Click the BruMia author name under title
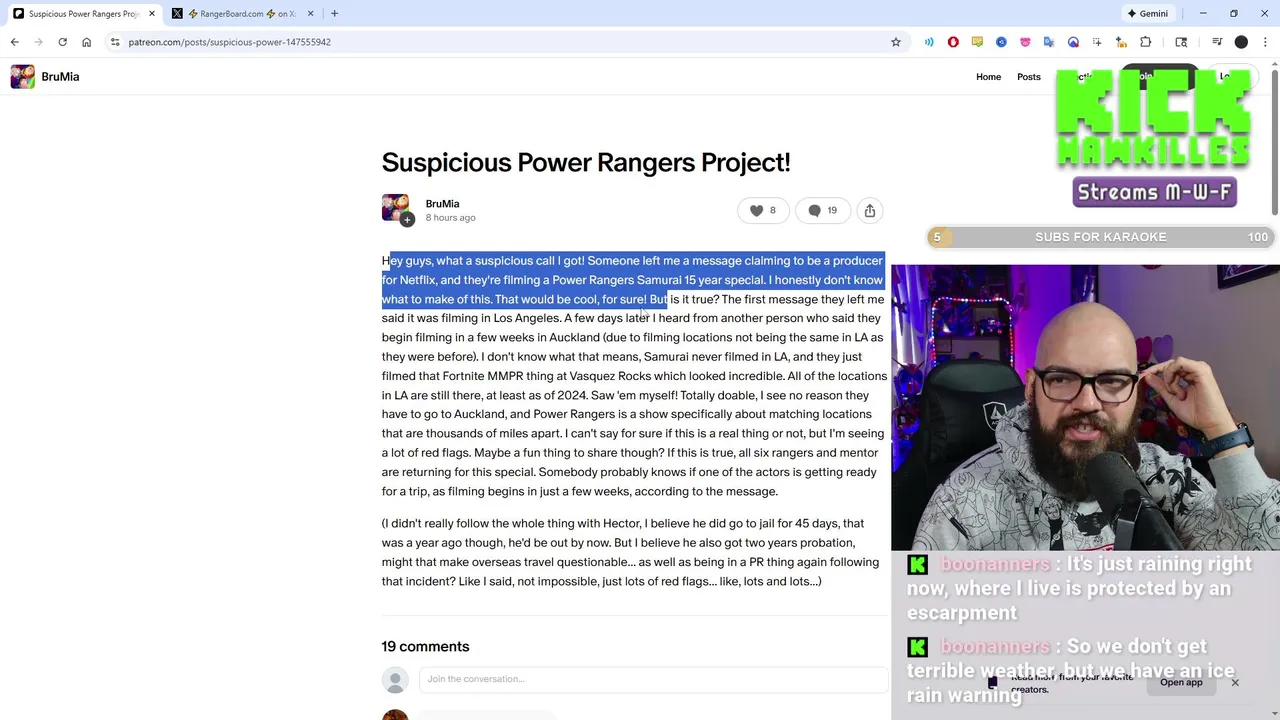The height and width of the screenshot is (720, 1280). coord(442,204)
